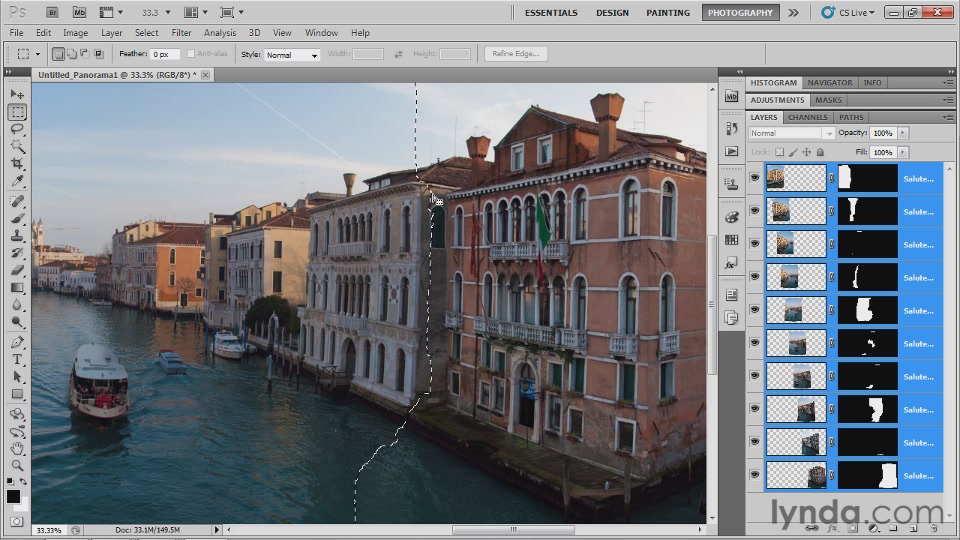Switch to the Navigator tab
Image resolution: width=960 pixels, height=540 pixels.
tap(830, 83)
